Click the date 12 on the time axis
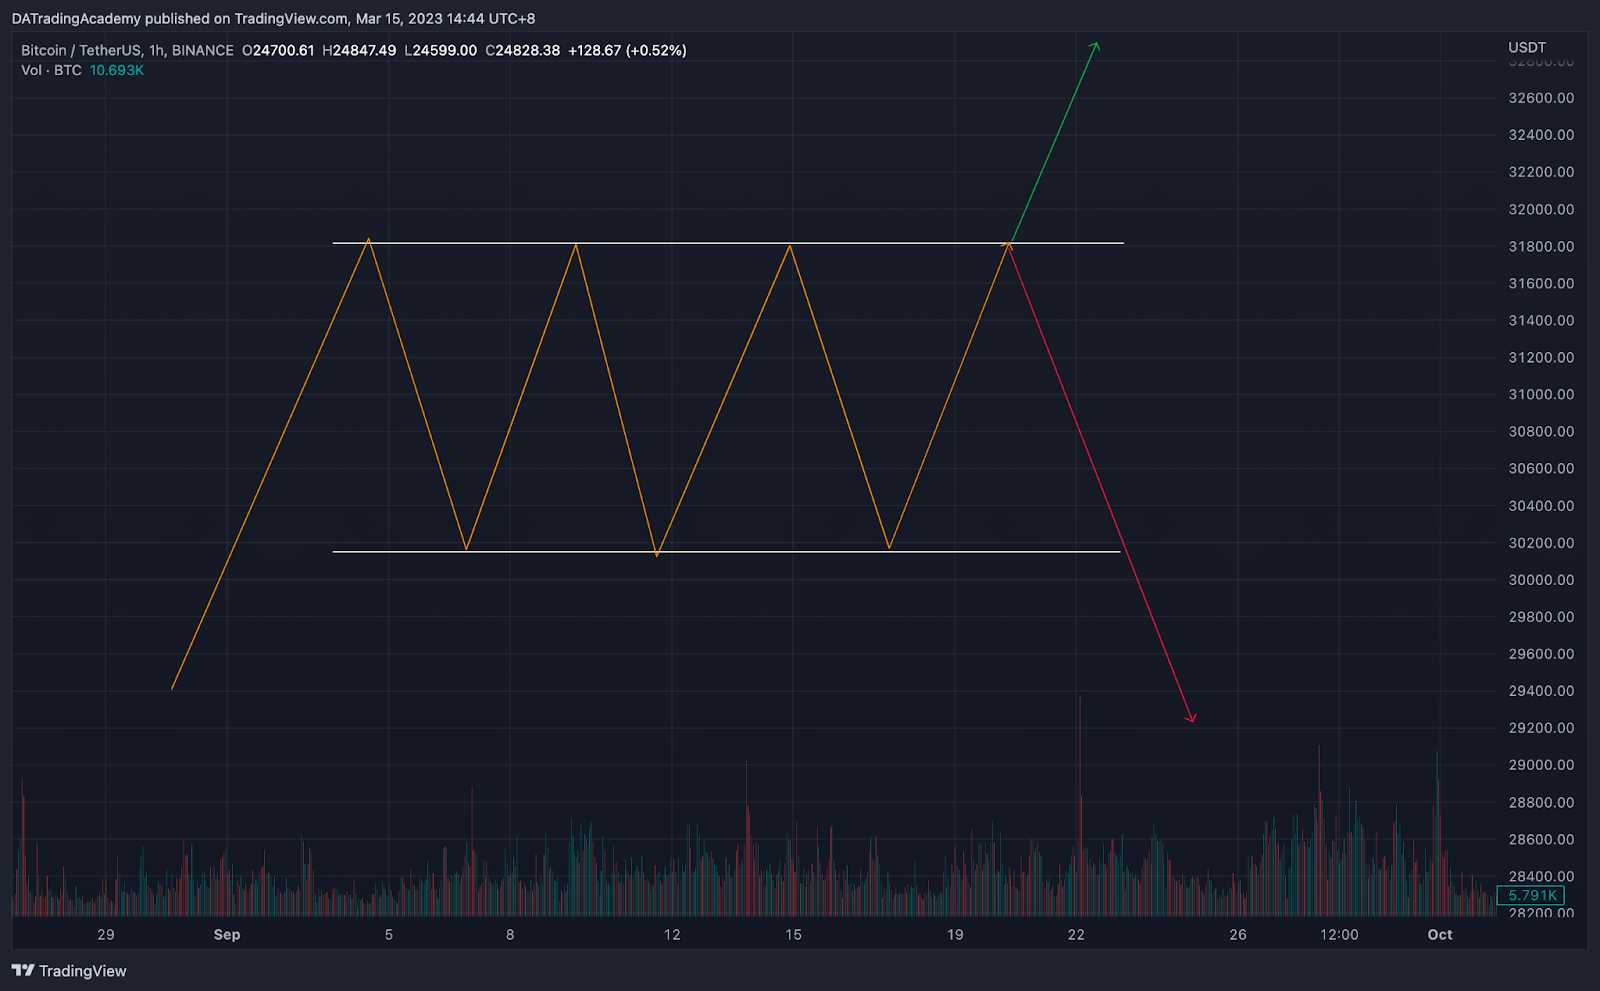 point(672,934)
